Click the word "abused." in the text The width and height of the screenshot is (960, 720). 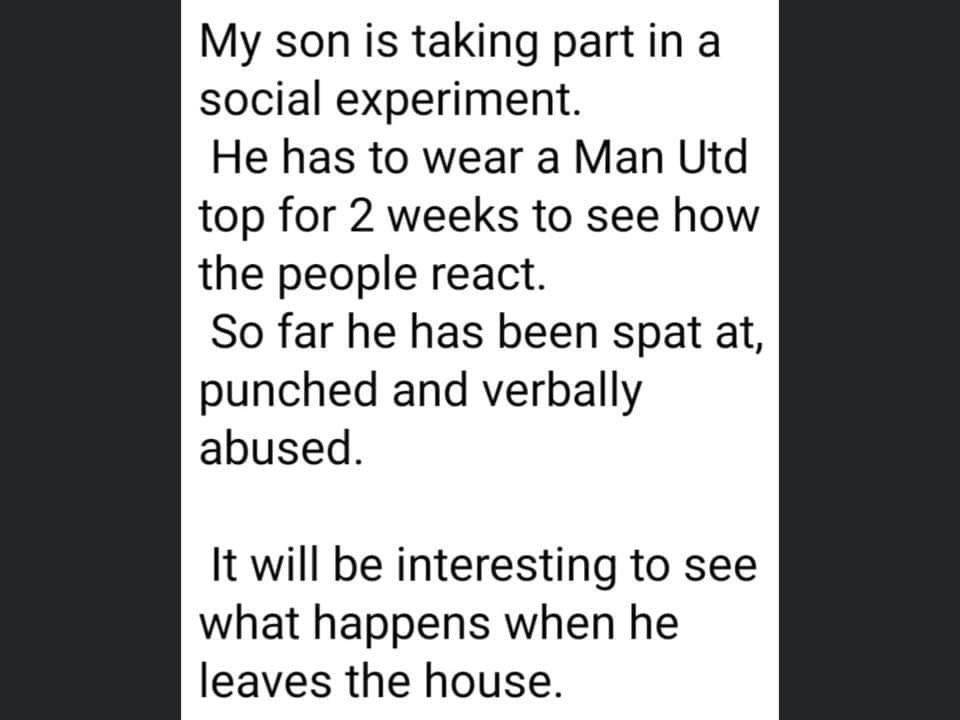click(x=278, y=448)
